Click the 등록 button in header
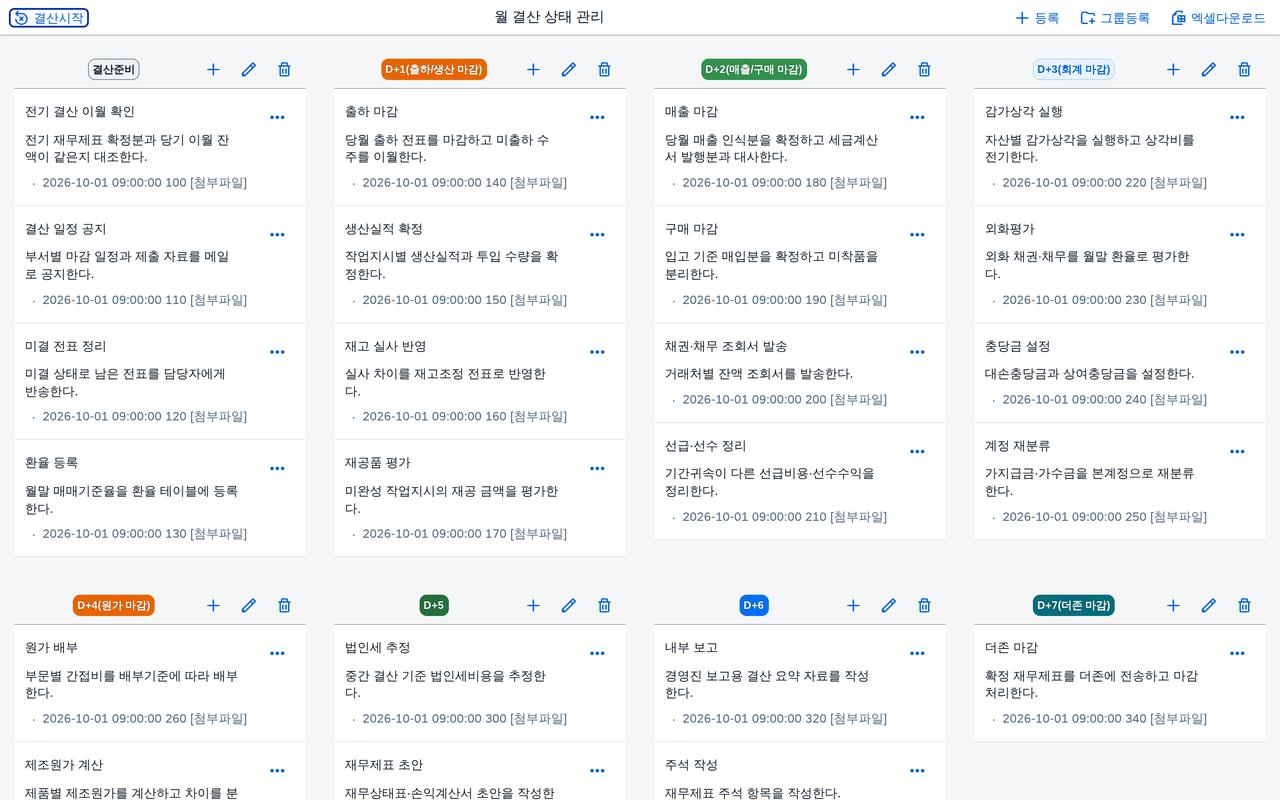1280x800 pixels. (x=1037, y=18)
